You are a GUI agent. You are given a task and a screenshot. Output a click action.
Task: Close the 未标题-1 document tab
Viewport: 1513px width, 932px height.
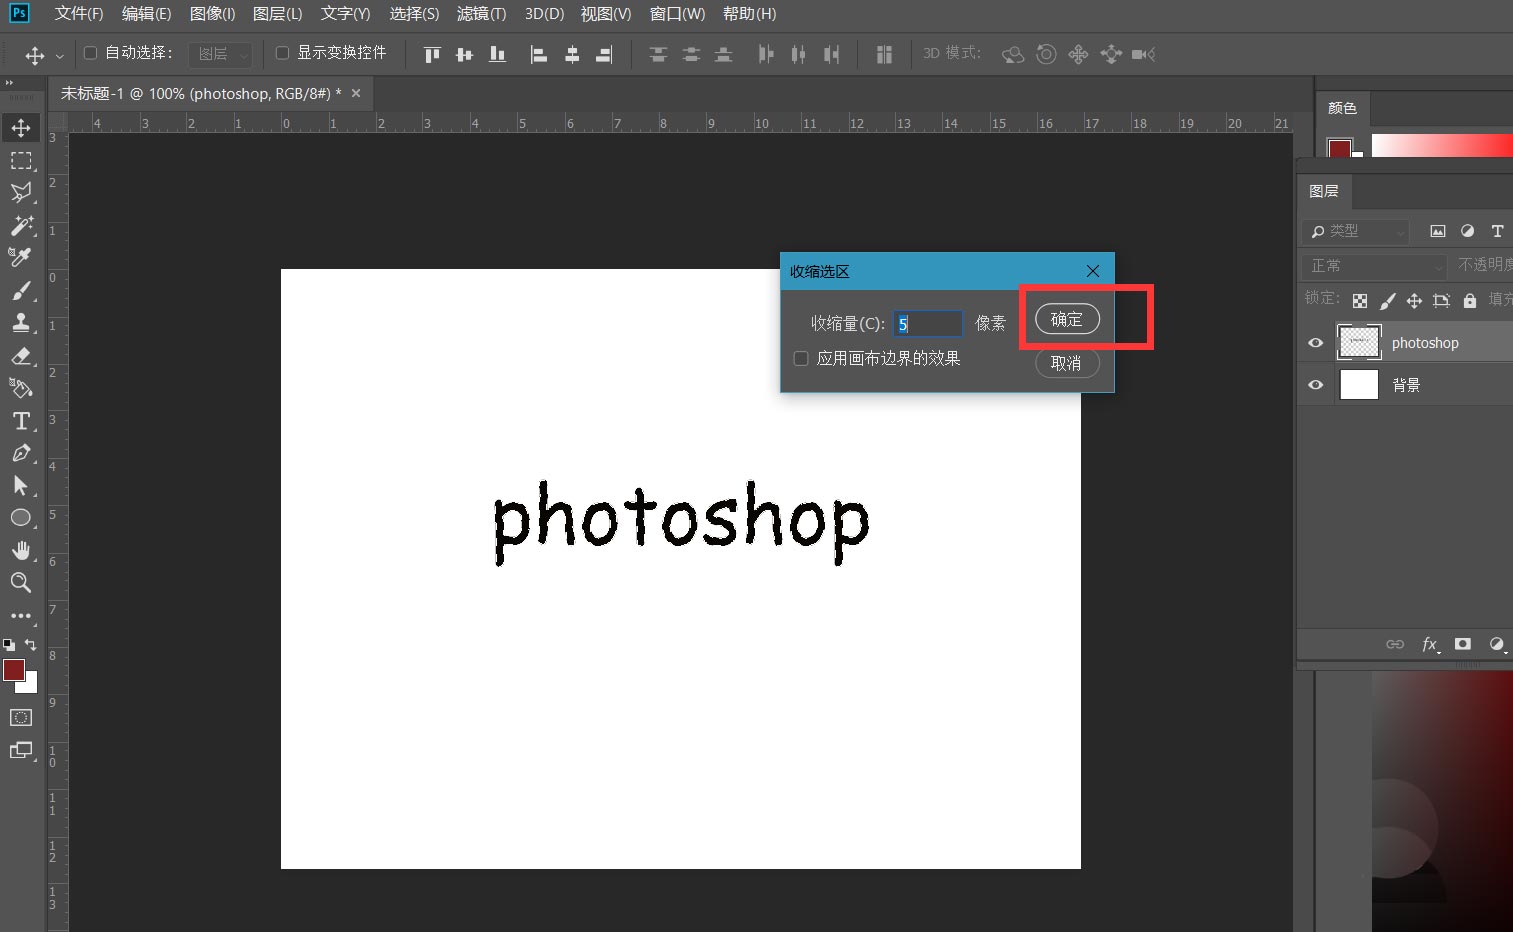[x=356, y=93]
